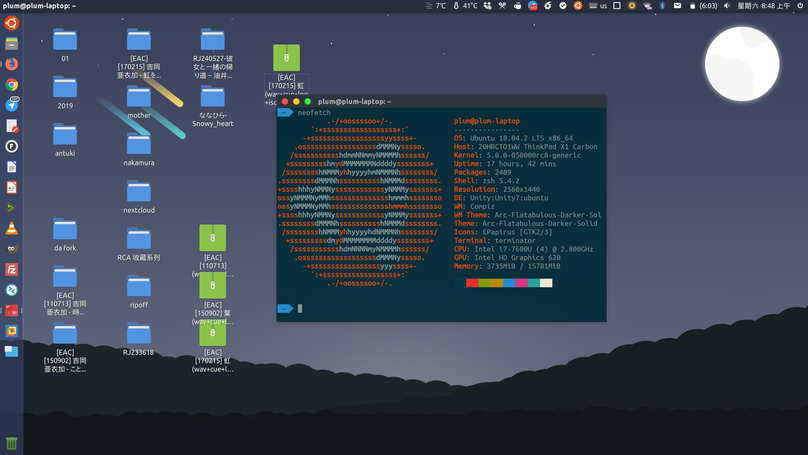Open the Trash in the launcher
The height and width of the screenshot is (455, 808).
[12, 443]
